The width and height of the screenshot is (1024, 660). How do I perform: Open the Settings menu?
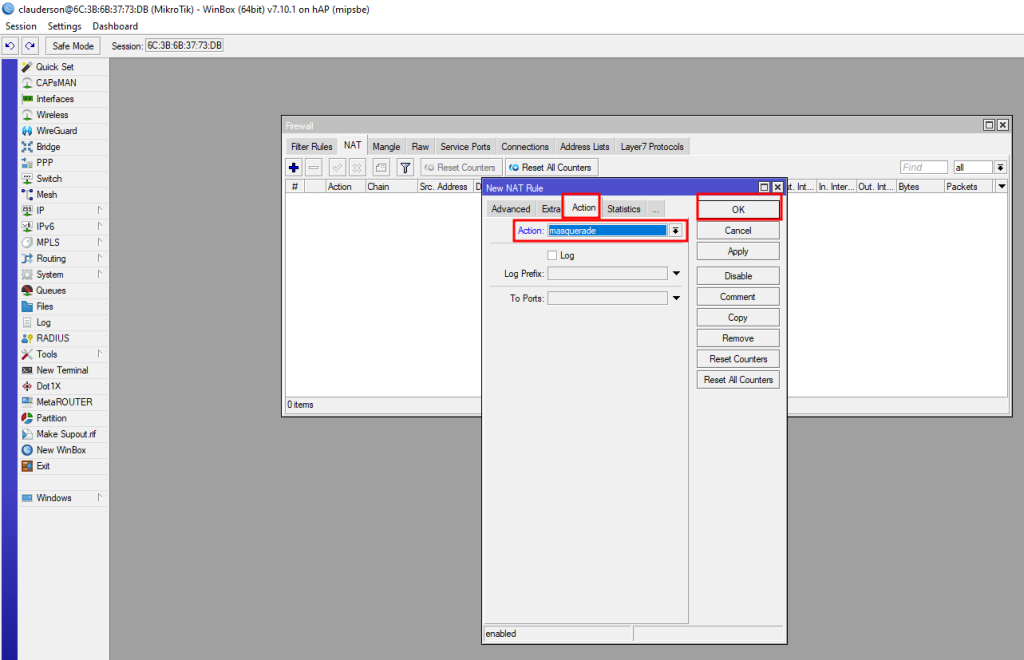coord(65,26)
